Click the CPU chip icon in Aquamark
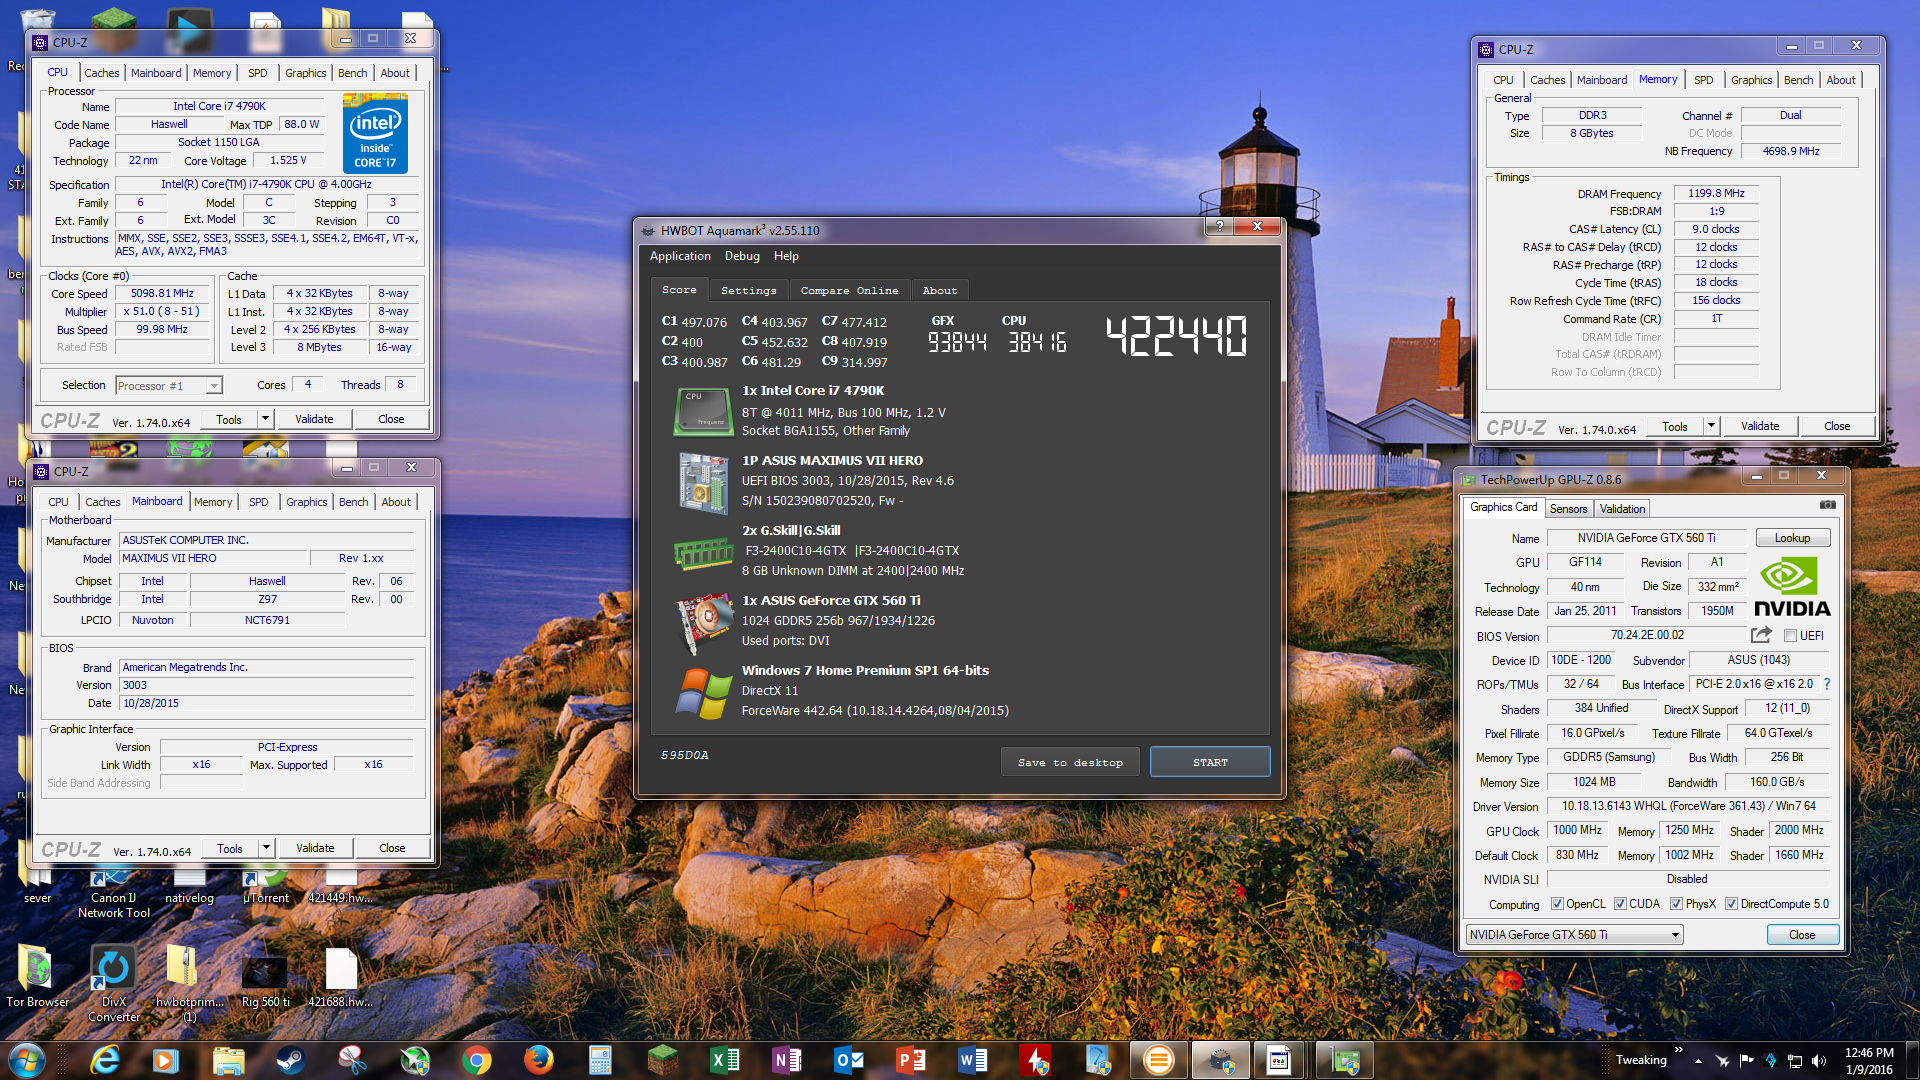Viewport: 1920px width, 1080px height. pyautogui.click(x=704, y=412)
